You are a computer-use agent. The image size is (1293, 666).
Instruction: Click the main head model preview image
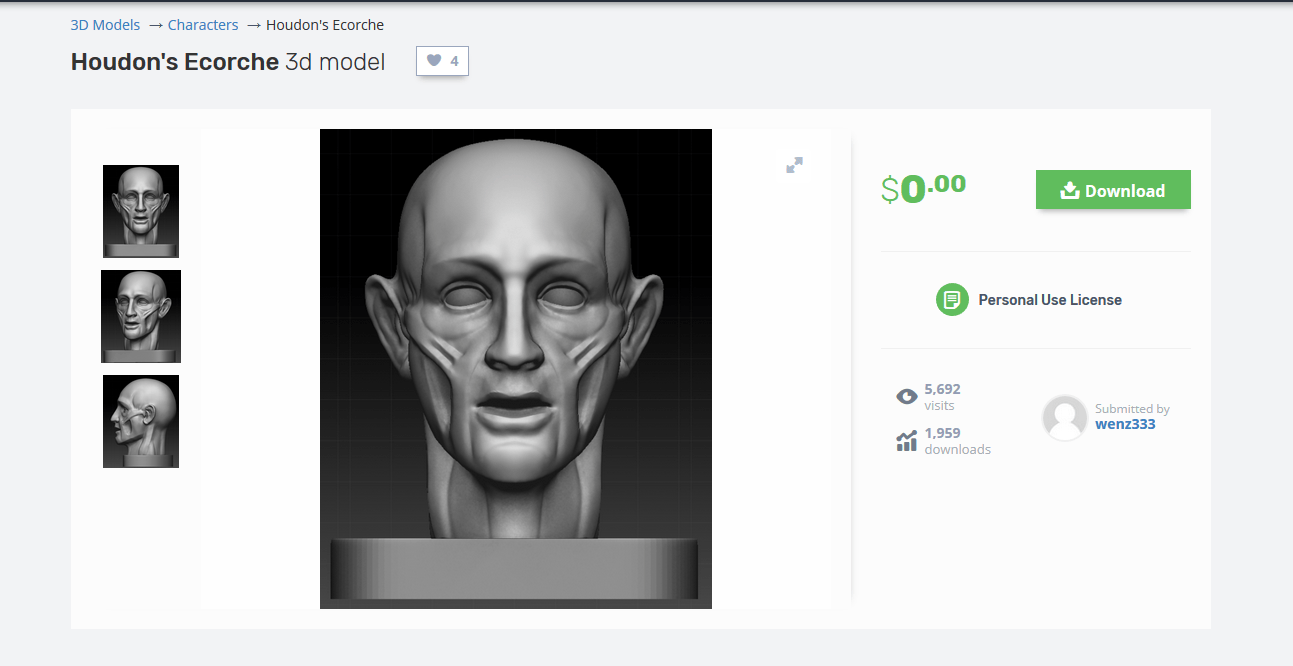click(516, 369)
